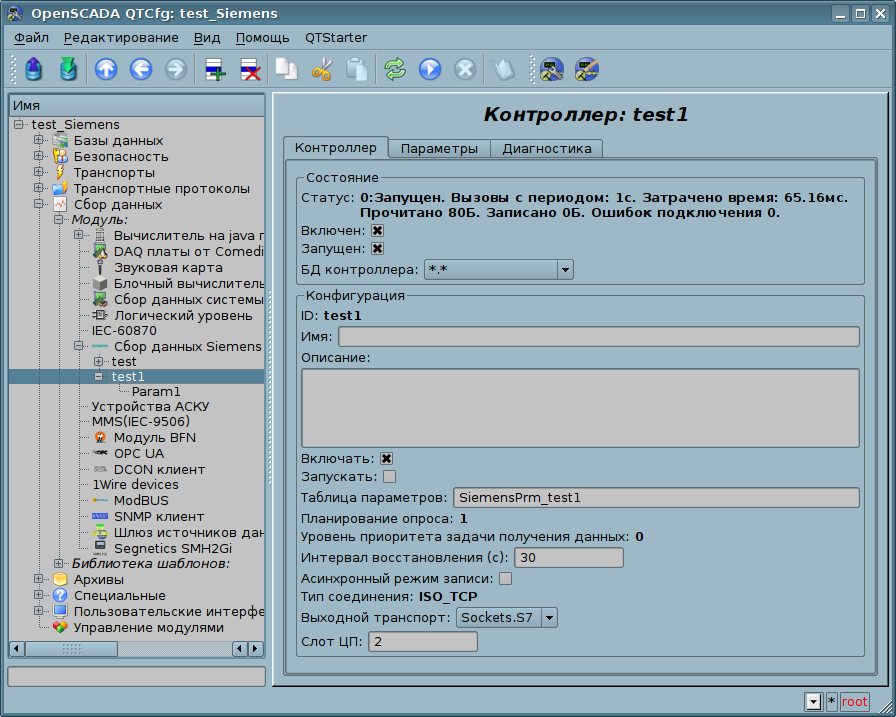
Task: Expand the "Архивы" tree node
Action: point(39,580)
